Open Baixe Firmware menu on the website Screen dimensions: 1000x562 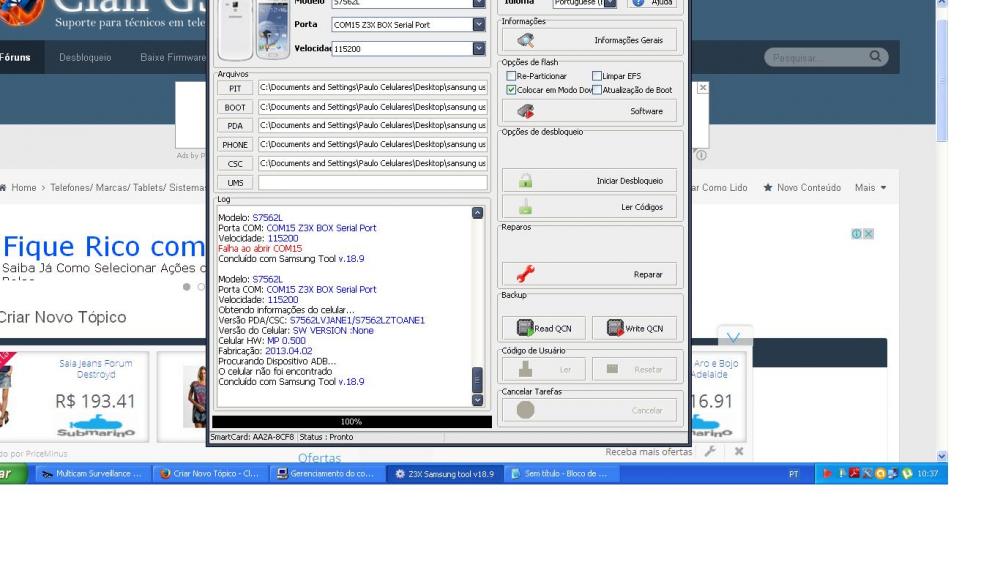[x=173, y=57]
